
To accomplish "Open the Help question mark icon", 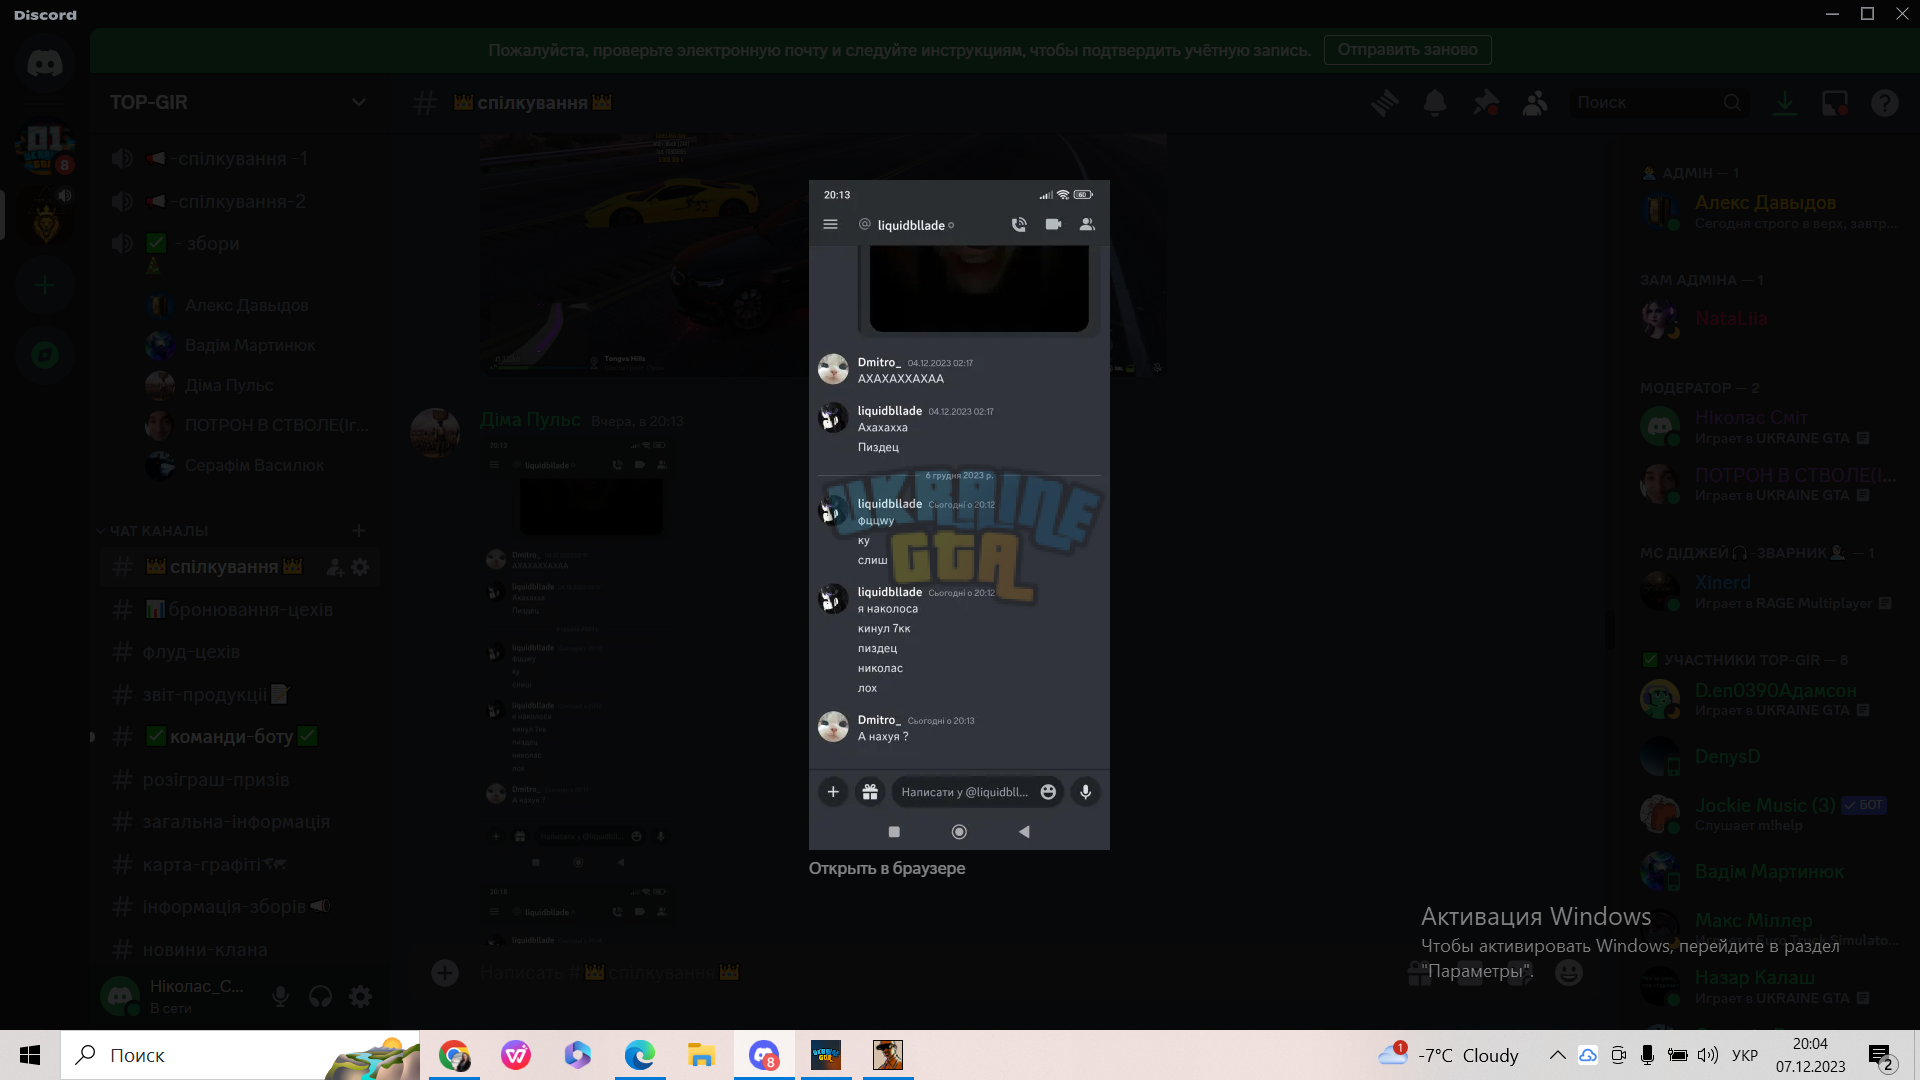I will tap(1885, 102).
